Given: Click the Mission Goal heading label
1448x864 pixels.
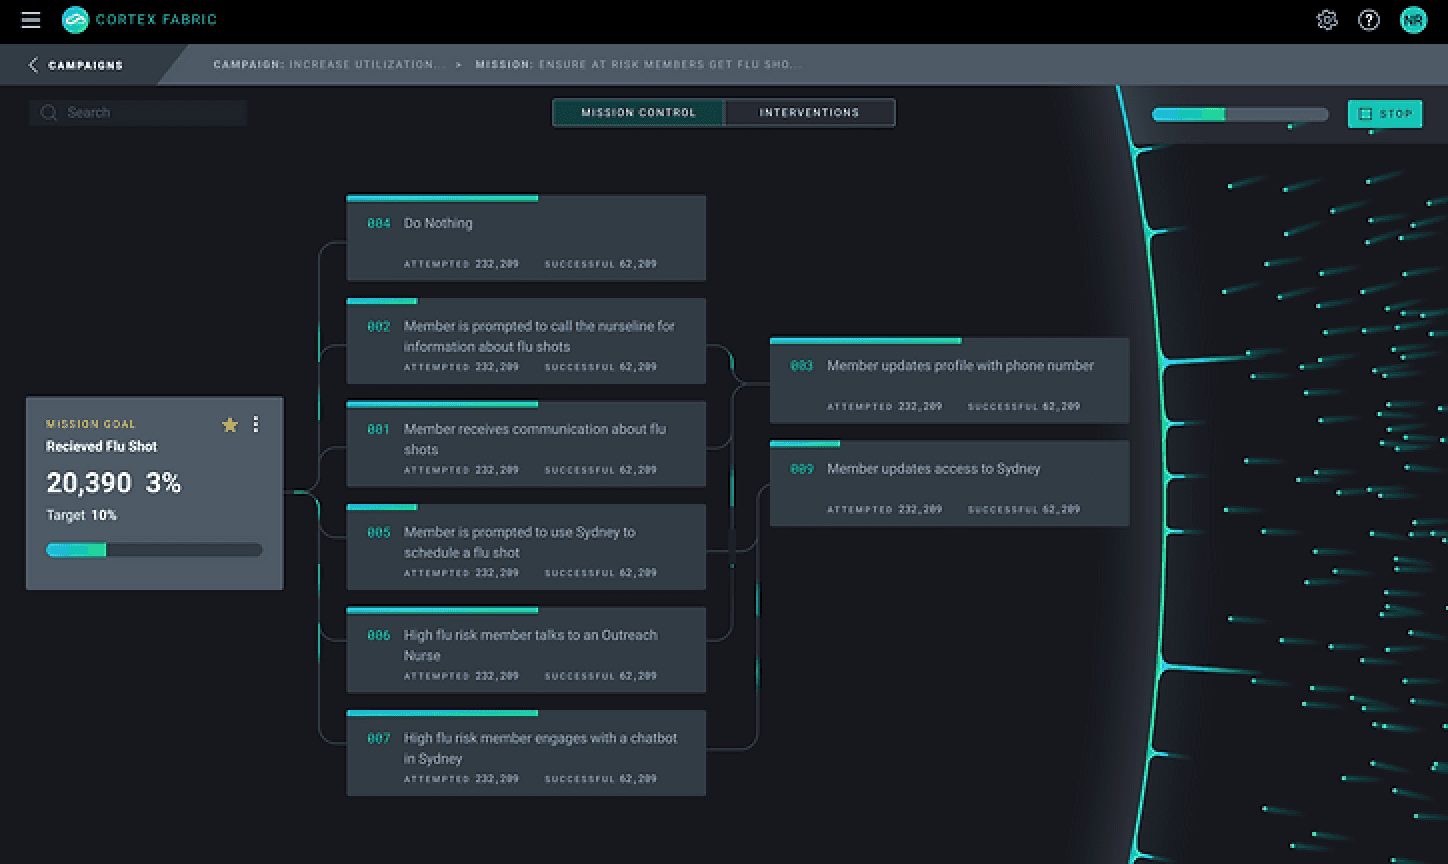Looking at the screenshot, I should pyautogui.click(x=91, y=425).
